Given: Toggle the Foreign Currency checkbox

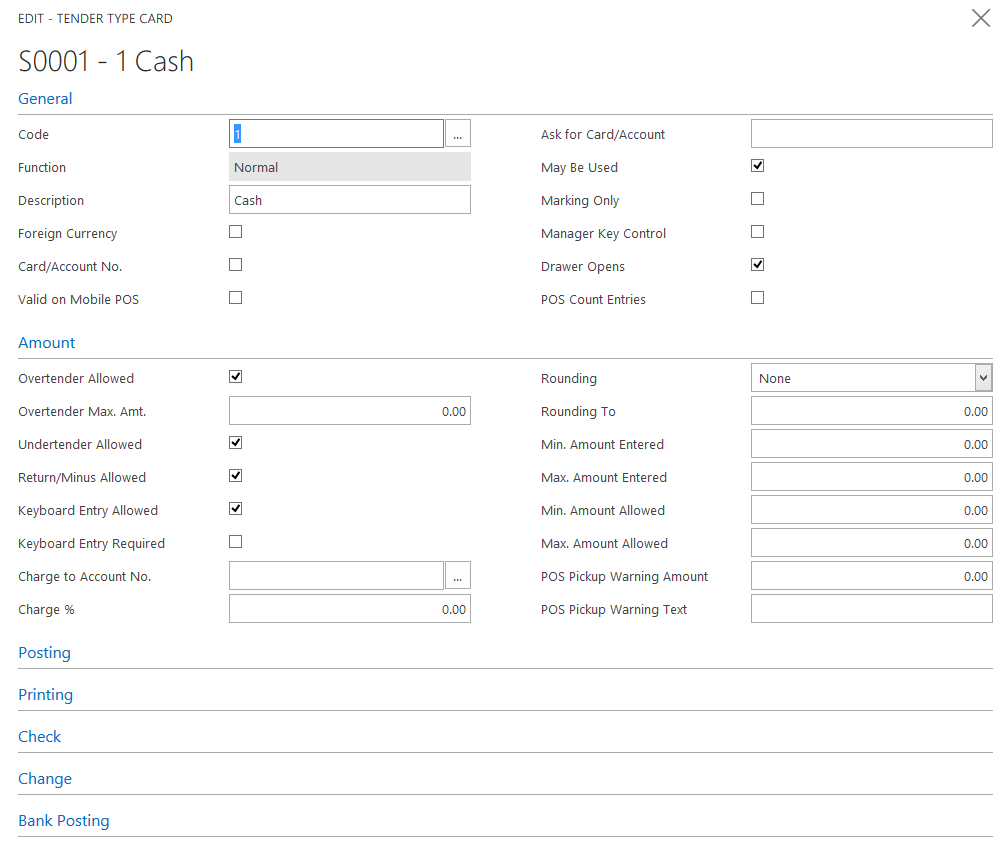Looking at the screenshot, I should coord(236,232).
